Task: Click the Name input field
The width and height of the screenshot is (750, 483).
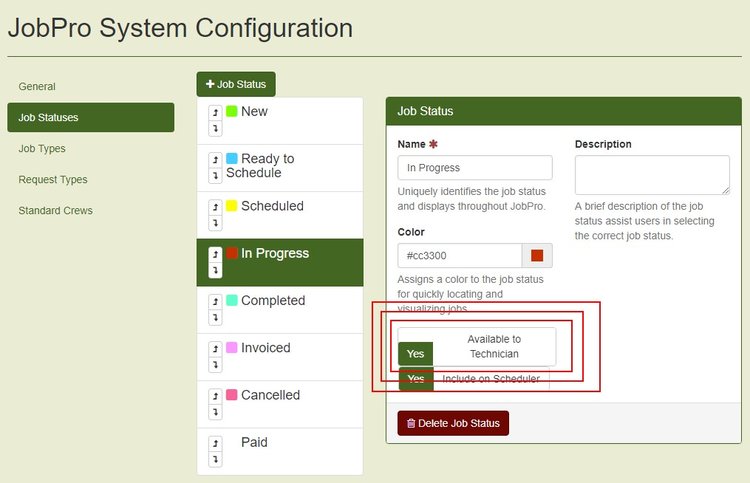Action: click(x=475, y=168)
